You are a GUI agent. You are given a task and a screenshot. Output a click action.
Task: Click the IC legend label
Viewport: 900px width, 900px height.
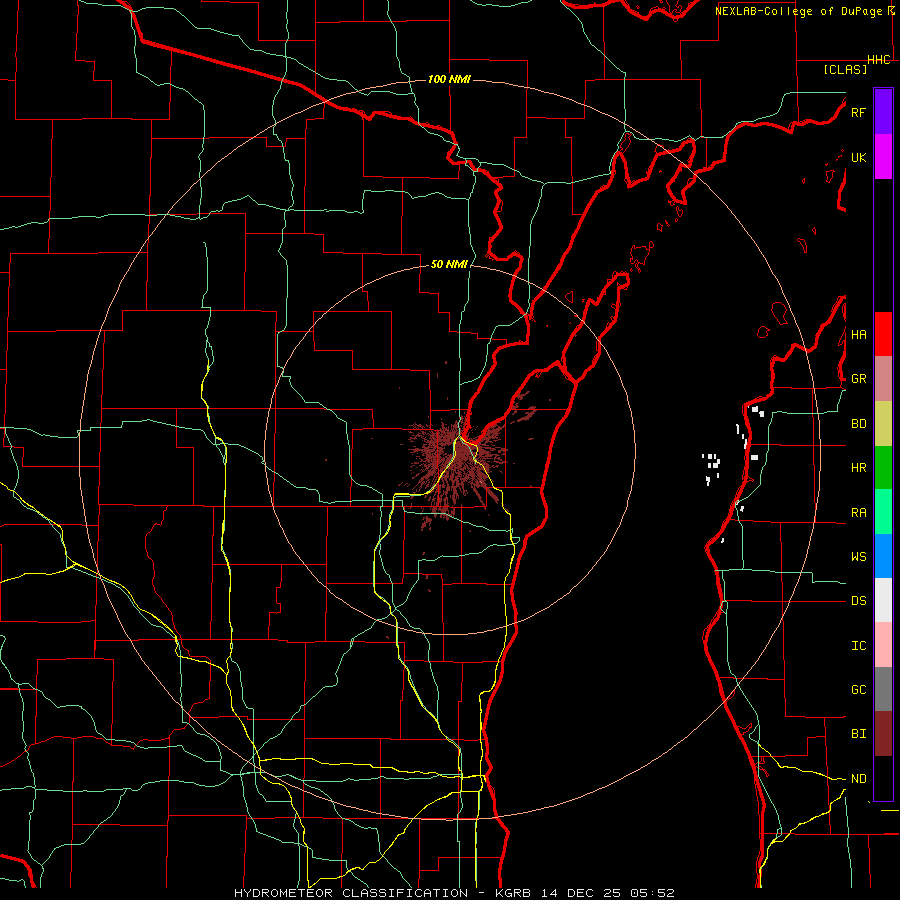858,645
